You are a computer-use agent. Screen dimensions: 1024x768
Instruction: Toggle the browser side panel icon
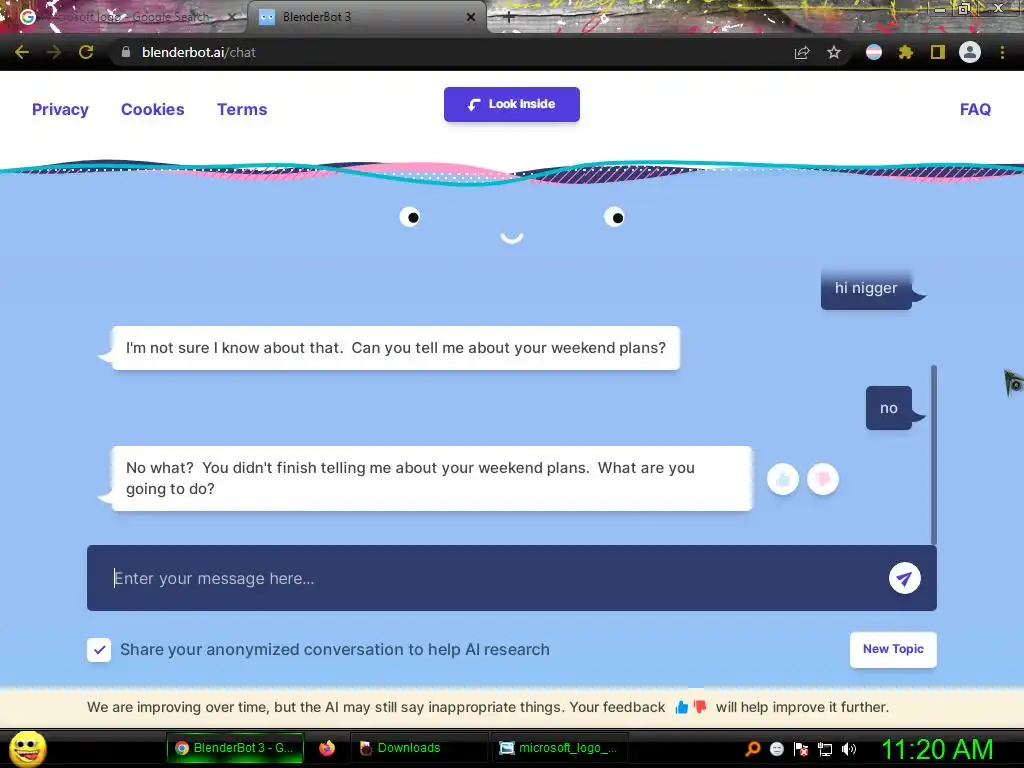pyautogui.click(x=938, y=52)
